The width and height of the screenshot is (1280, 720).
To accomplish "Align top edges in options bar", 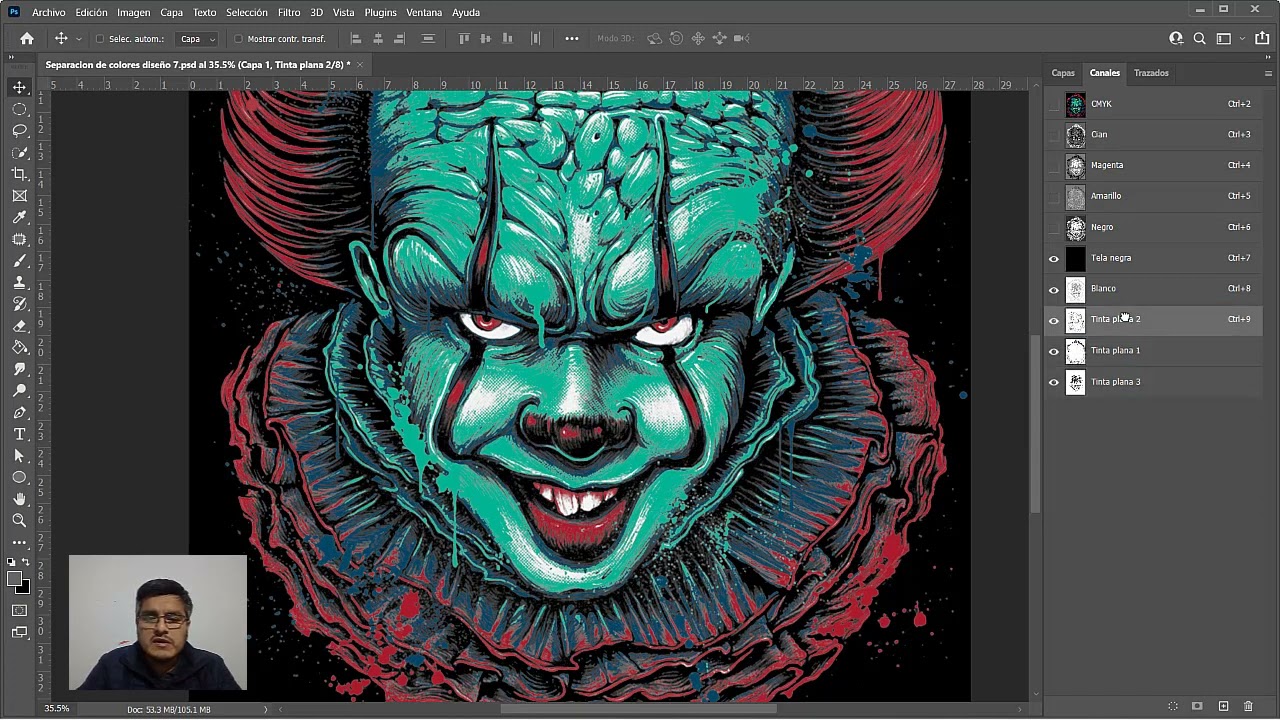I will click(464, 39).
